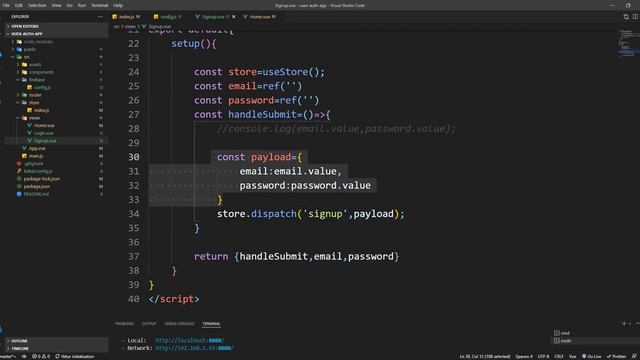Switch to the Home.vue editor tab

pyautogui.click(x=260, y=17)
